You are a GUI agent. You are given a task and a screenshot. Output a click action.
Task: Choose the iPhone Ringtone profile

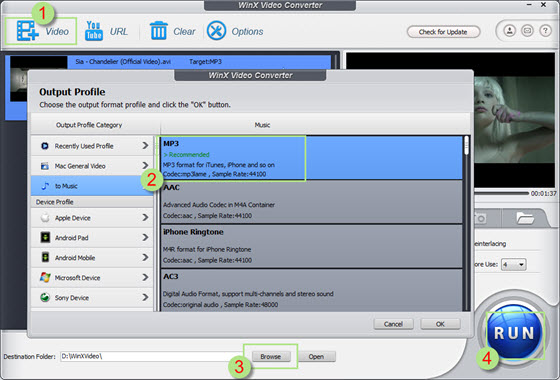pos(311,246)
